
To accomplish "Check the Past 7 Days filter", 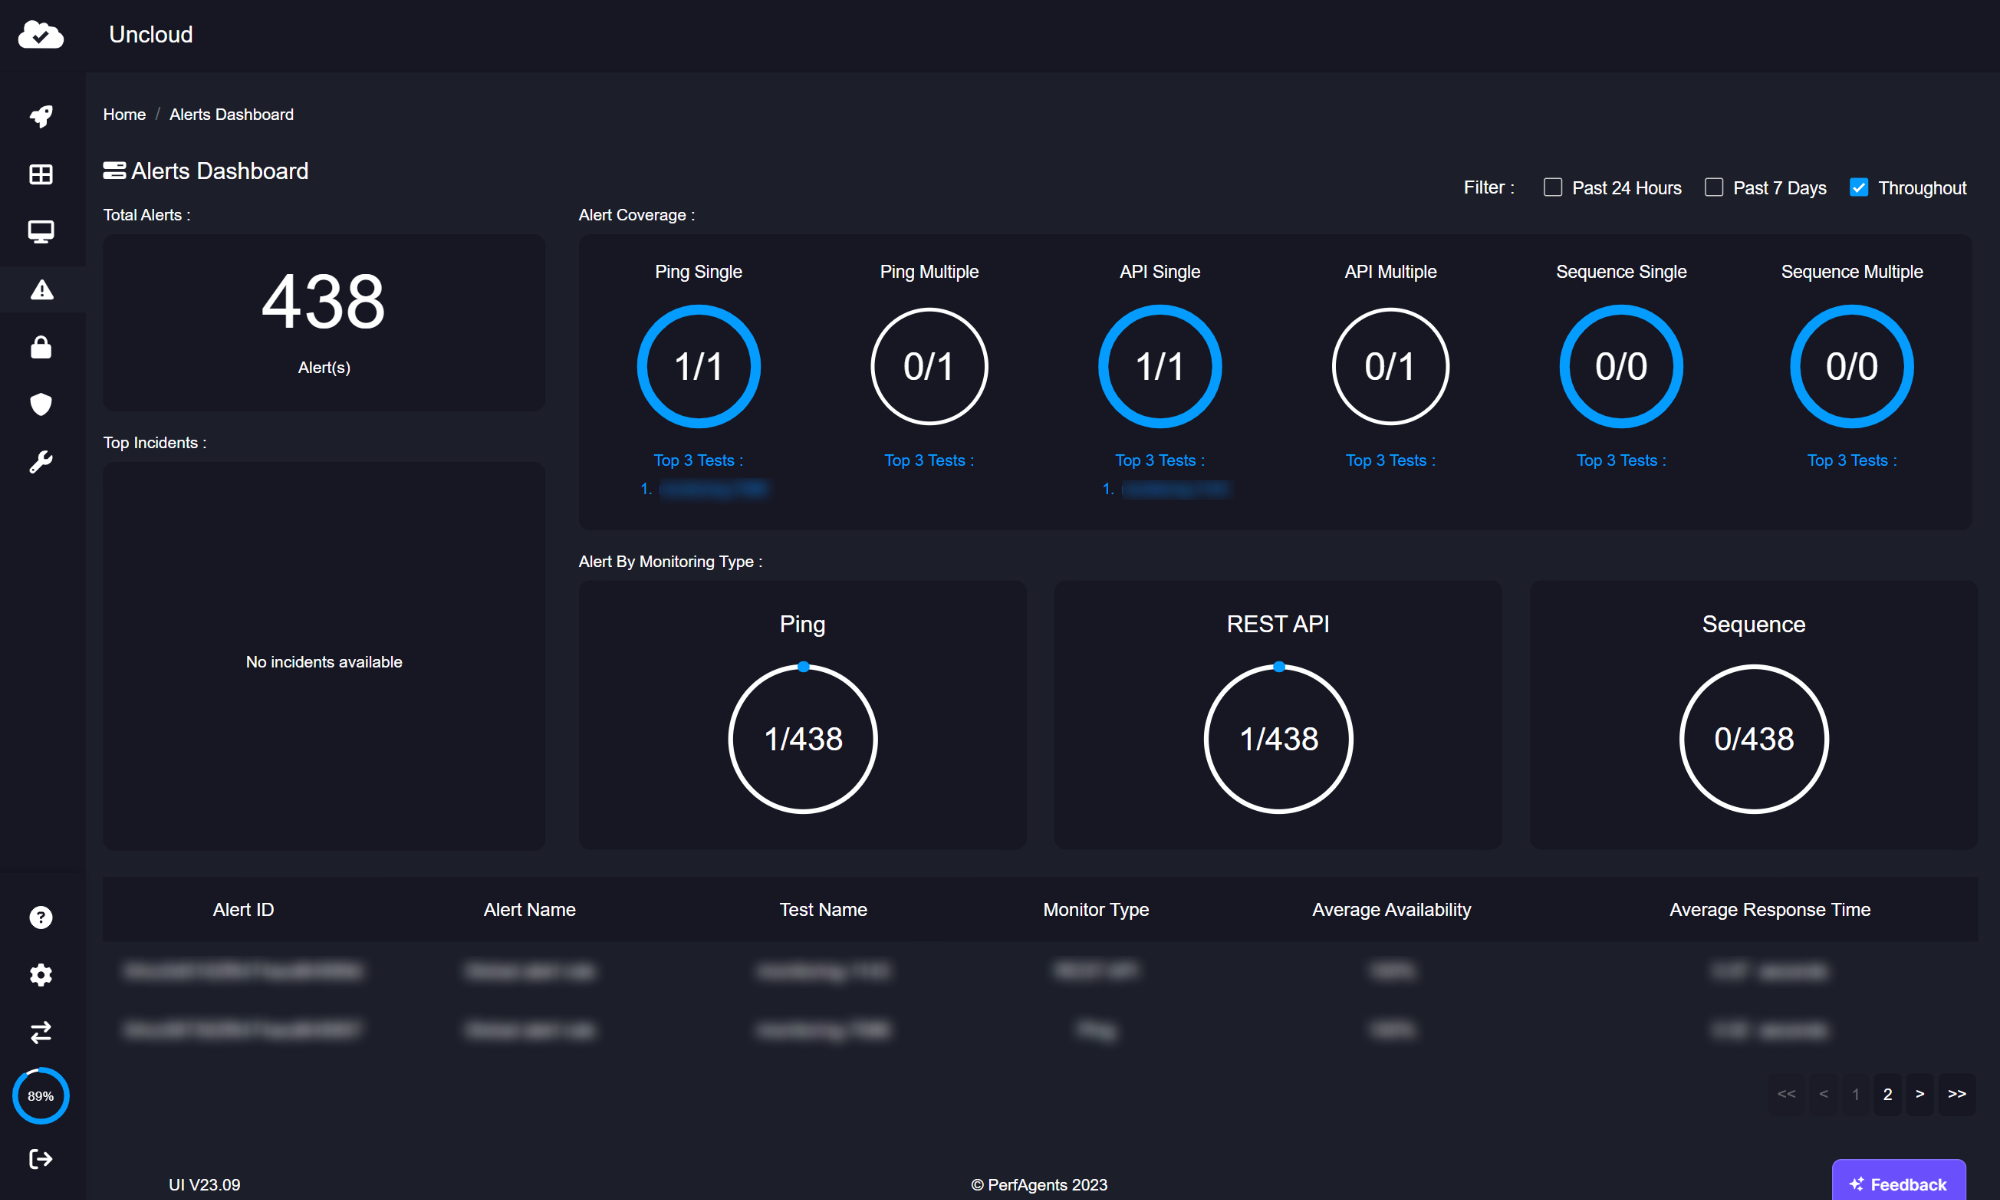I will pos(1714,187).
